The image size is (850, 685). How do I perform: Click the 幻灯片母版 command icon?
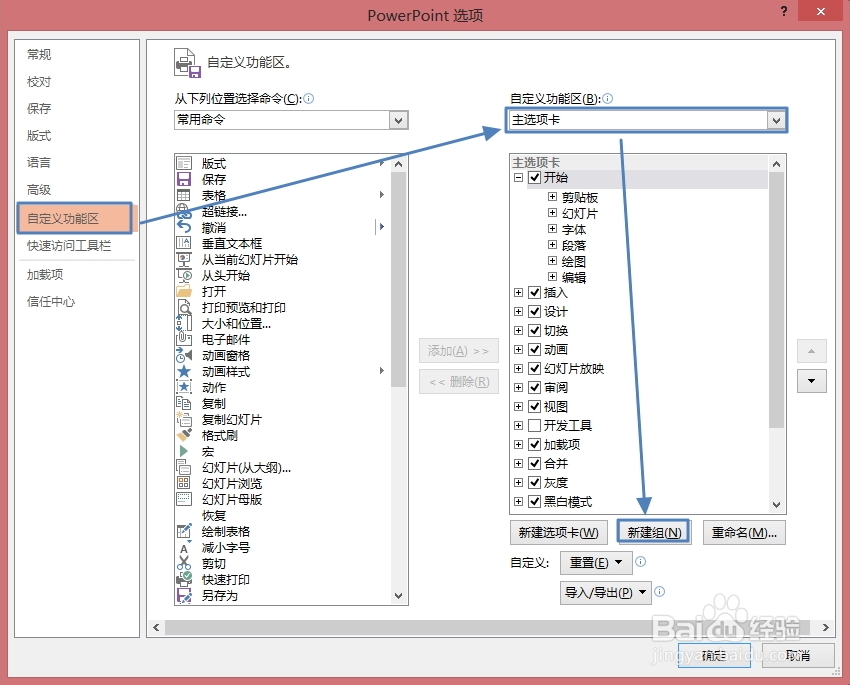pos(185,499)
